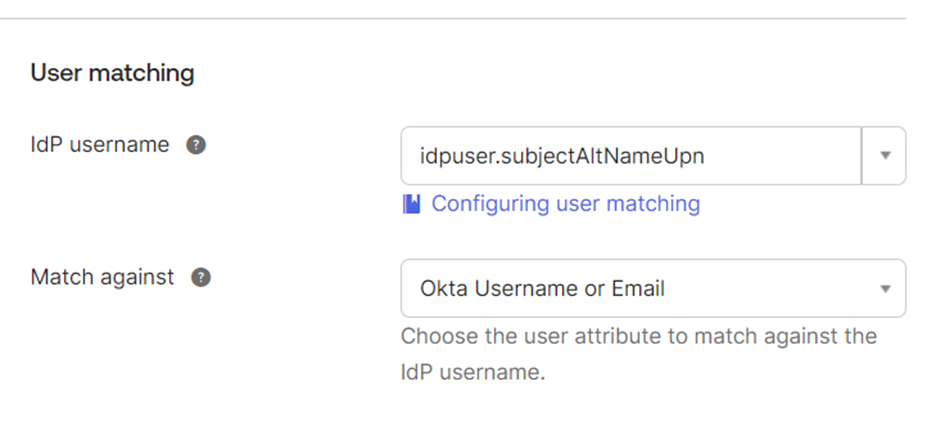Image resolution: width=936 pixels, height=422 pixels.
Task: Open the help tooltip next to Match against
Action: (x=201, y=278)
